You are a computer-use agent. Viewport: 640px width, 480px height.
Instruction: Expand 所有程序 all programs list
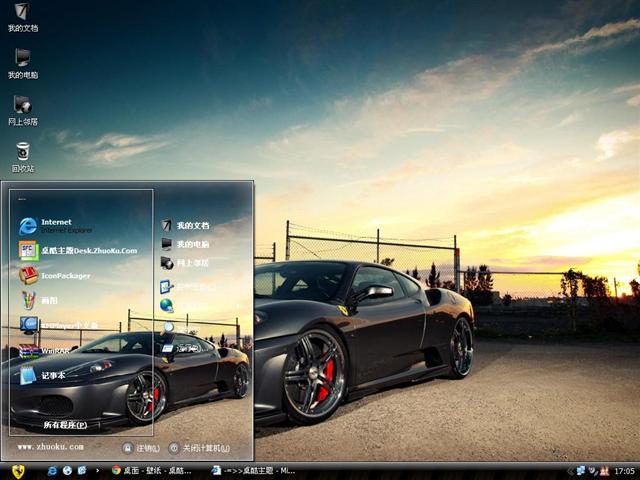[x=64, y=425]
